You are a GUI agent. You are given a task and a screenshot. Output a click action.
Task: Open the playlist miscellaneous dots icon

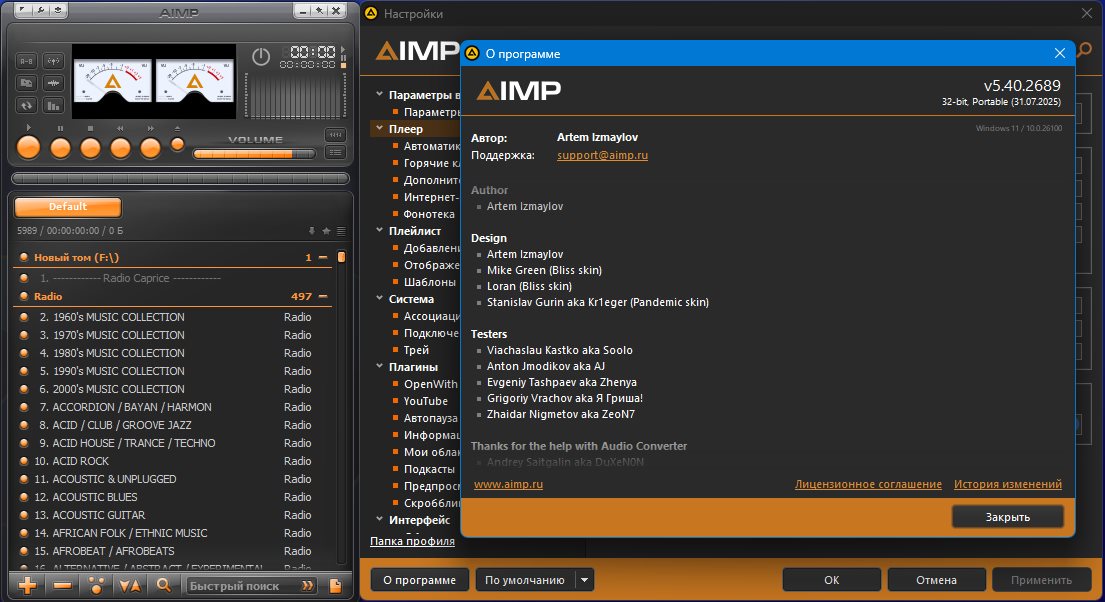point(97,585)
